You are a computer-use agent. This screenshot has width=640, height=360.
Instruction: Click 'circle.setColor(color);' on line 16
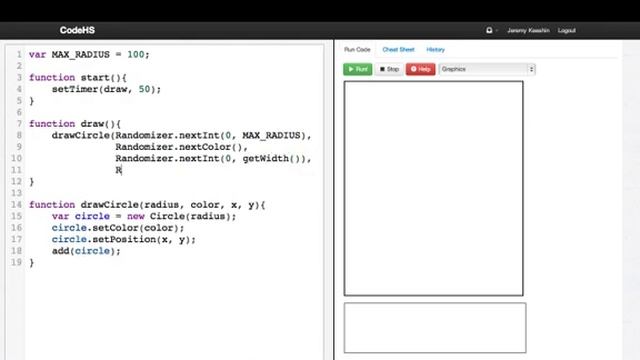(118, 227)
